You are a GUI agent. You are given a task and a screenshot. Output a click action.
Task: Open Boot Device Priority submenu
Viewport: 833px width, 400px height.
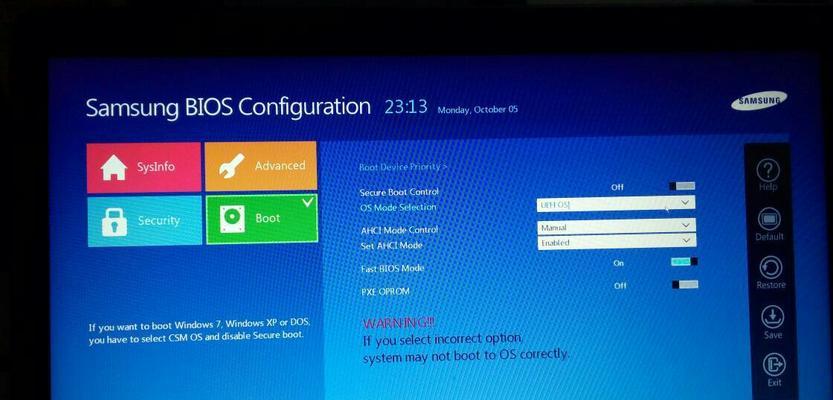[403, 167]
